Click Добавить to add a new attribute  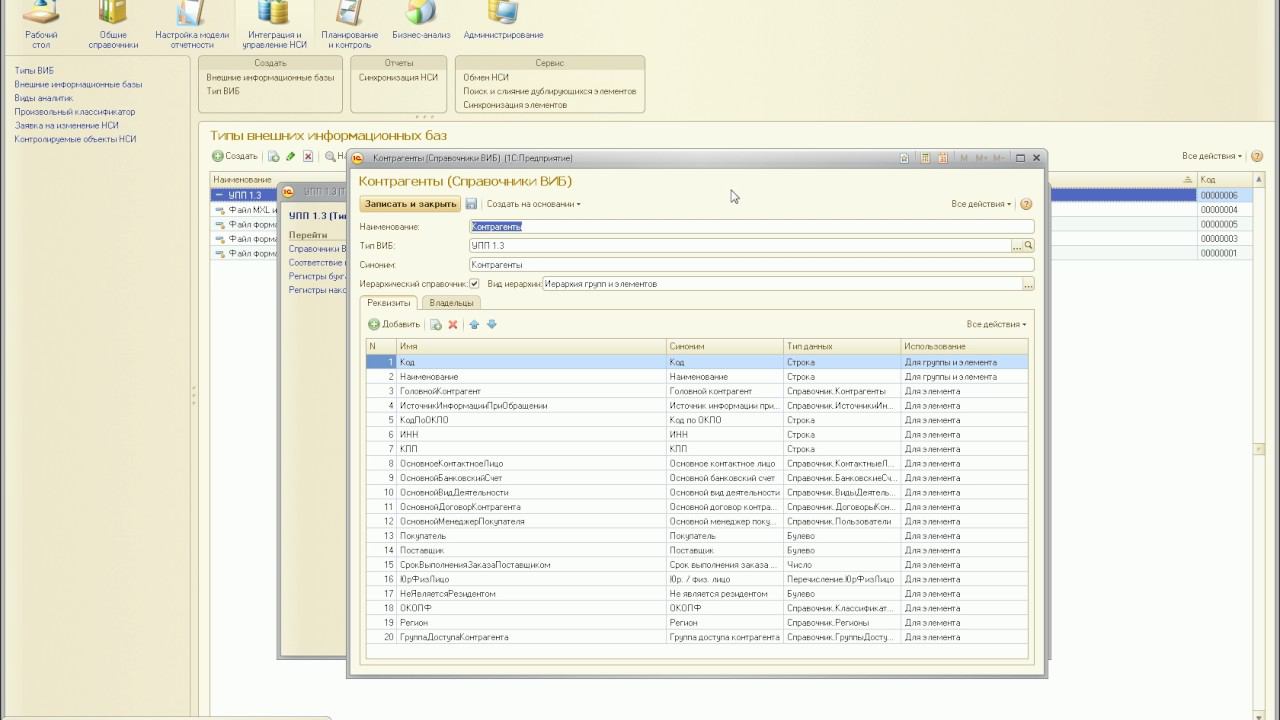pyautogui.click(x=394, y=324)
